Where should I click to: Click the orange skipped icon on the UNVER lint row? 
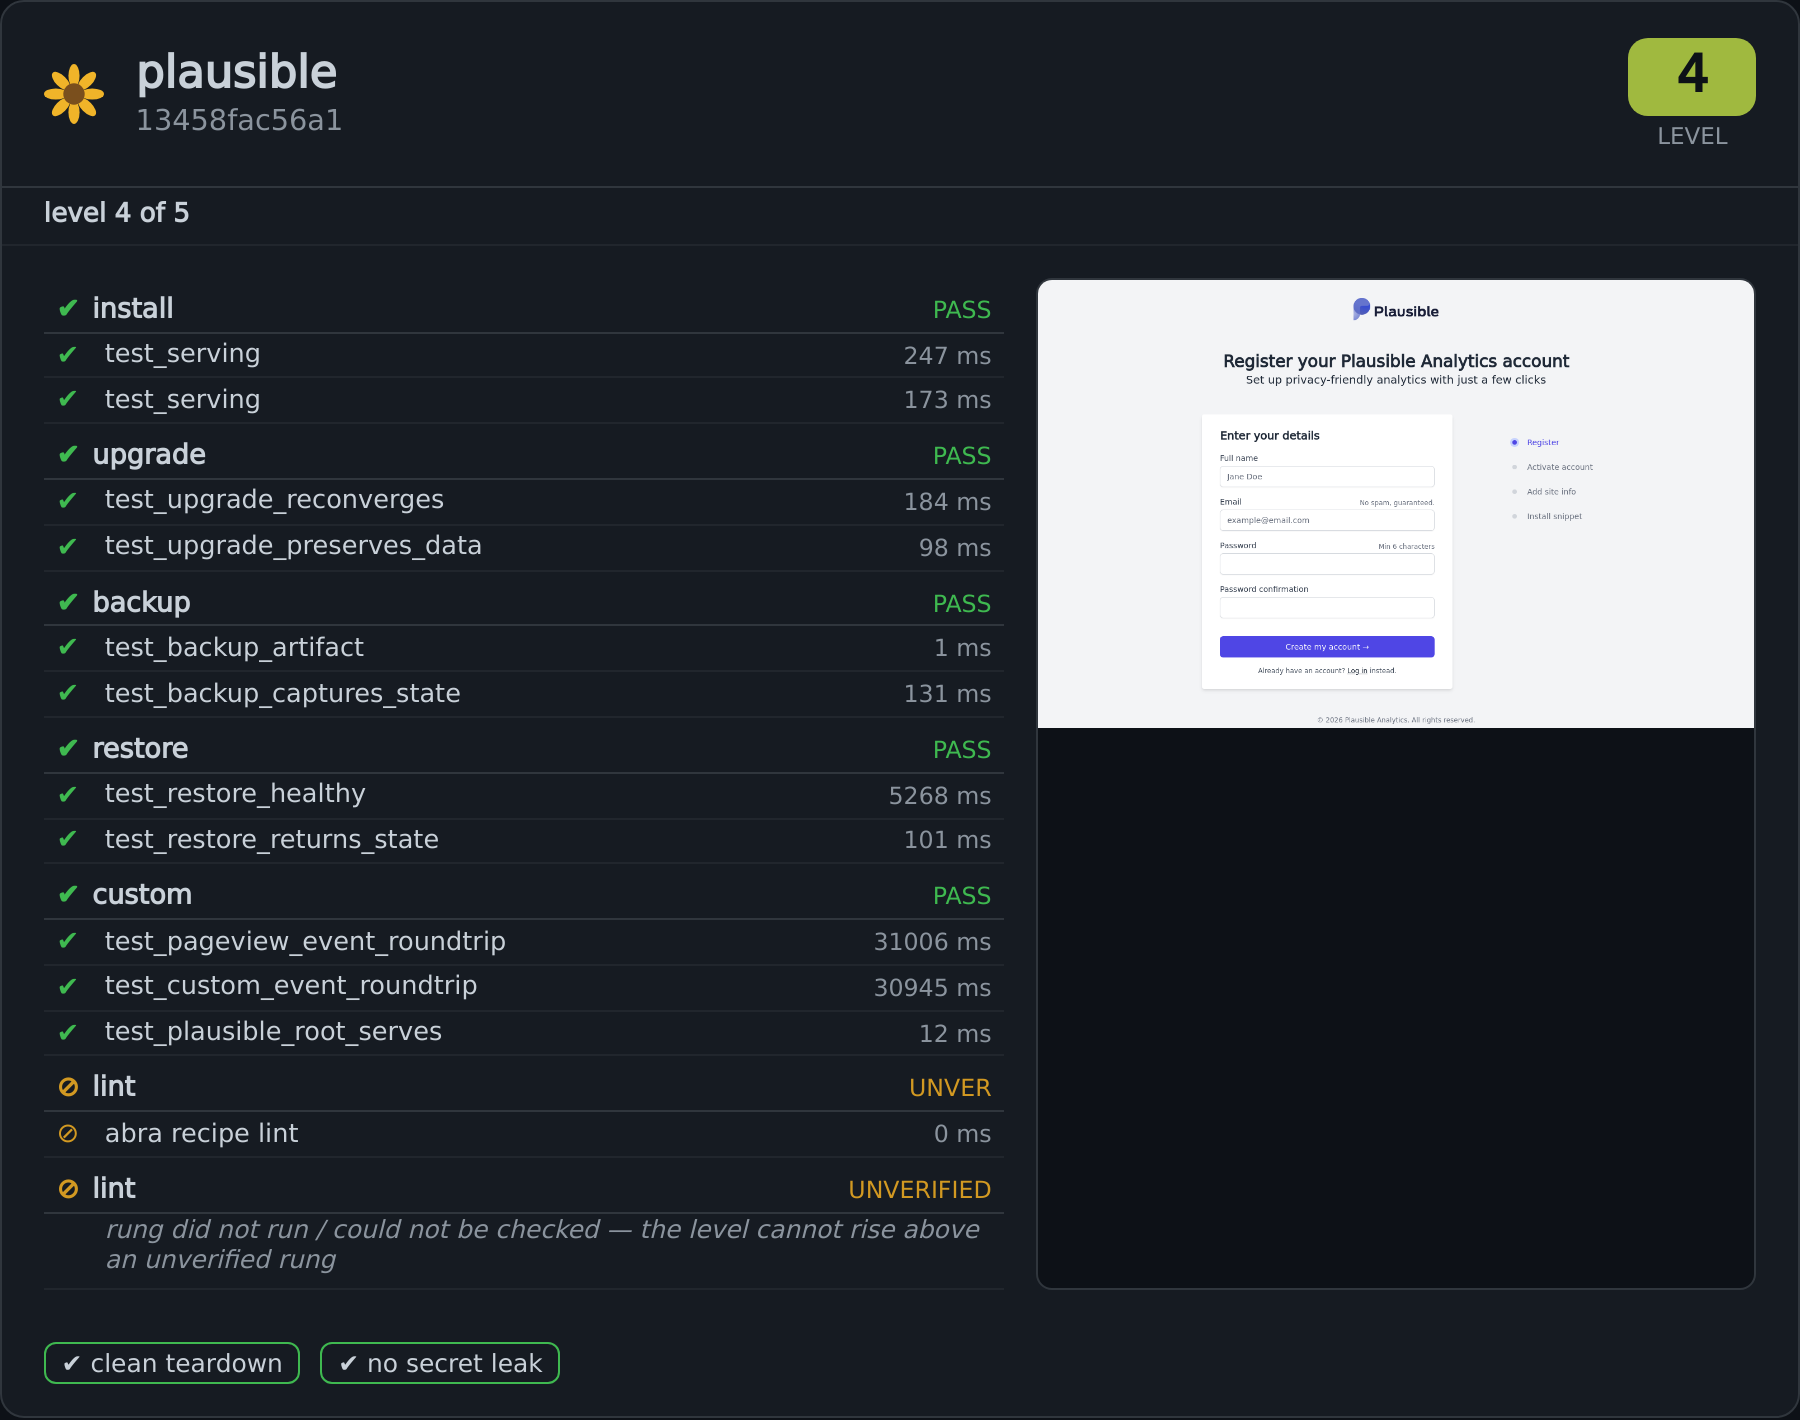point(68,1087)
